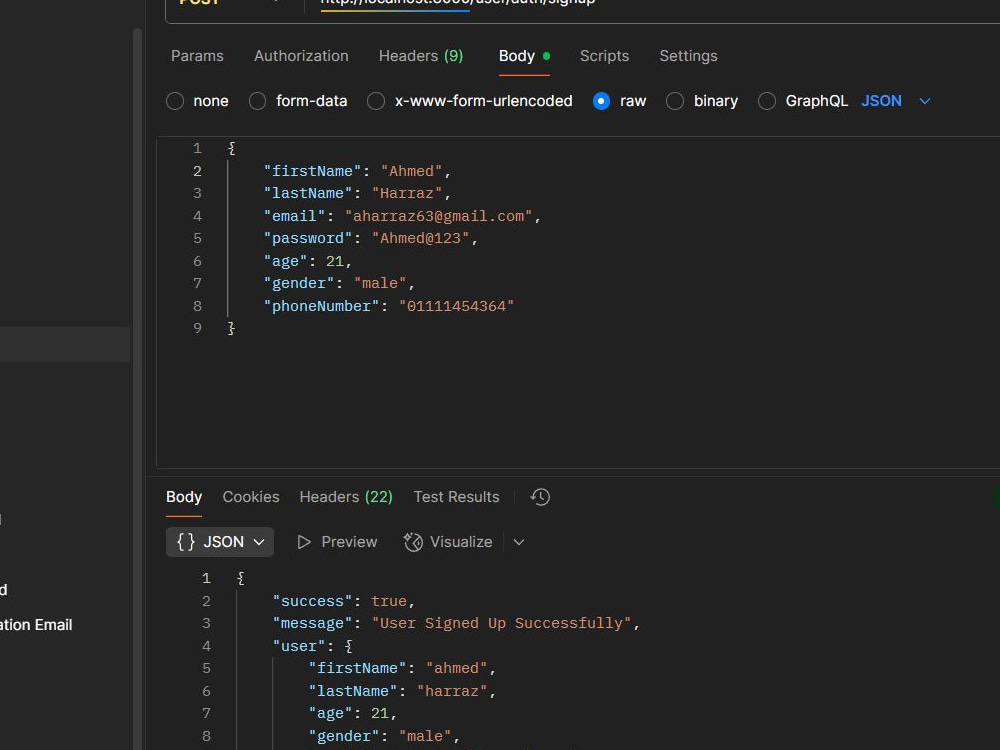Image resolution: width=1000 pixels, height=750 pixels.
Task: Click the "Ahmed" value in request body
Action: (411, 171)
